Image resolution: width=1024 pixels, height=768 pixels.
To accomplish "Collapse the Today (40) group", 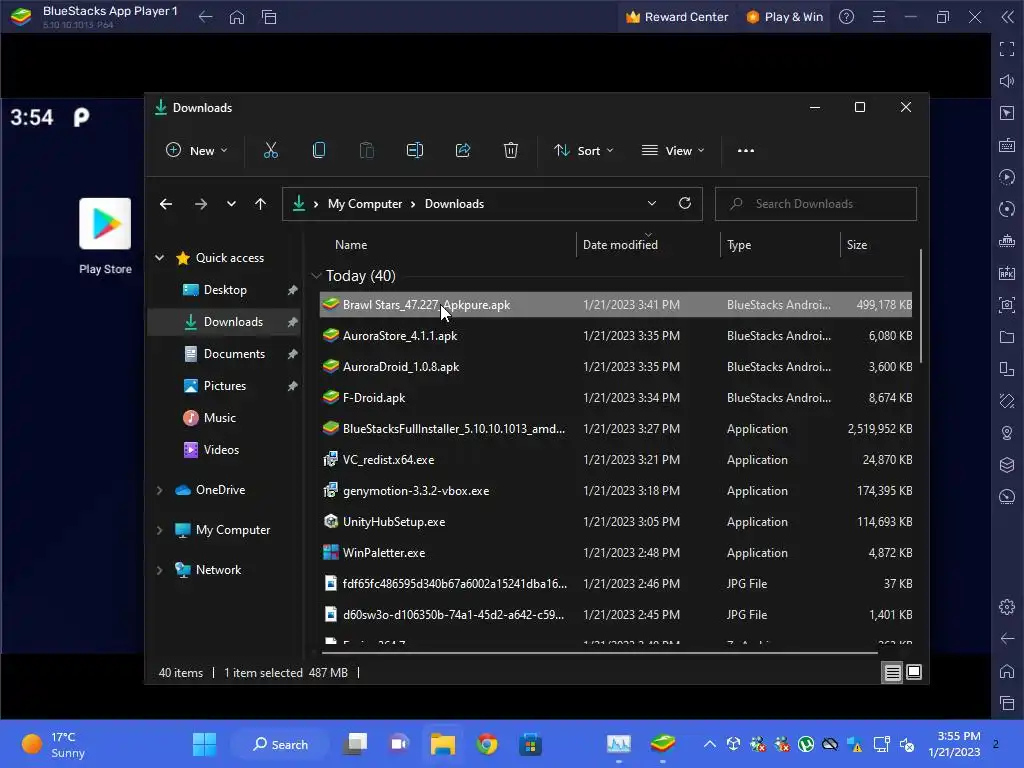I will tap(316, 276).
